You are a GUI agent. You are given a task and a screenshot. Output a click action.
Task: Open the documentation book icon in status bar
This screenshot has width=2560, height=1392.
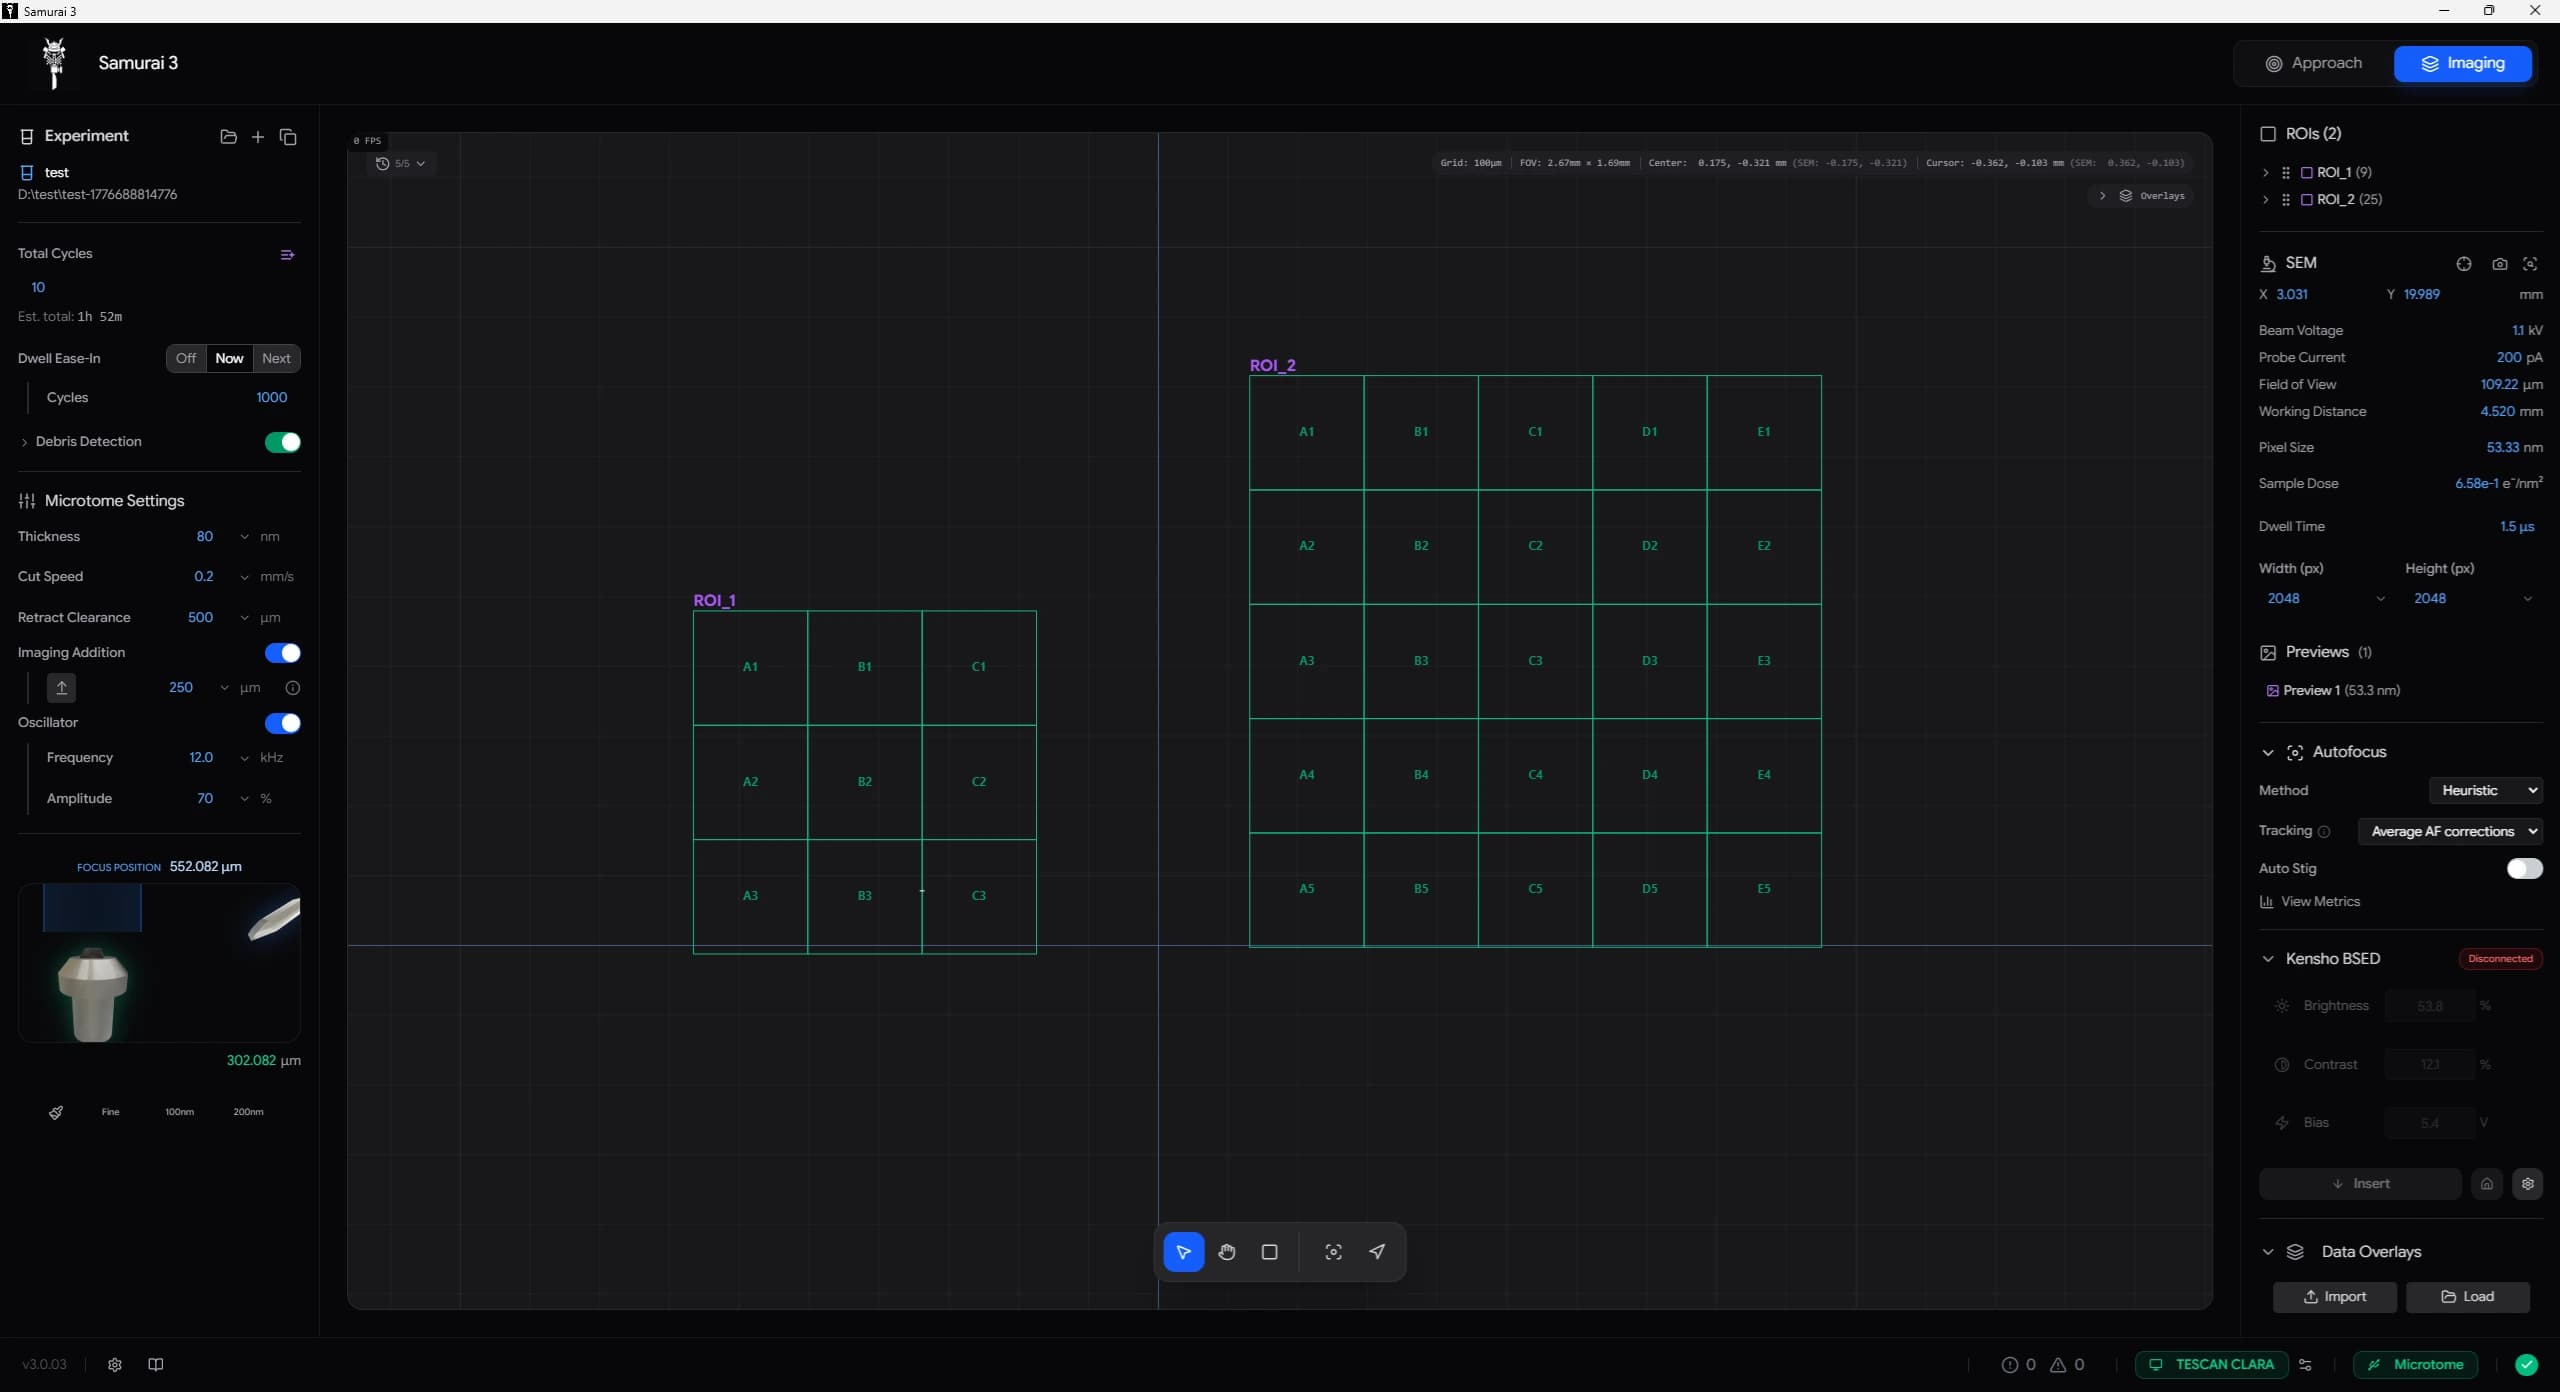click(x=156, y=1365)
